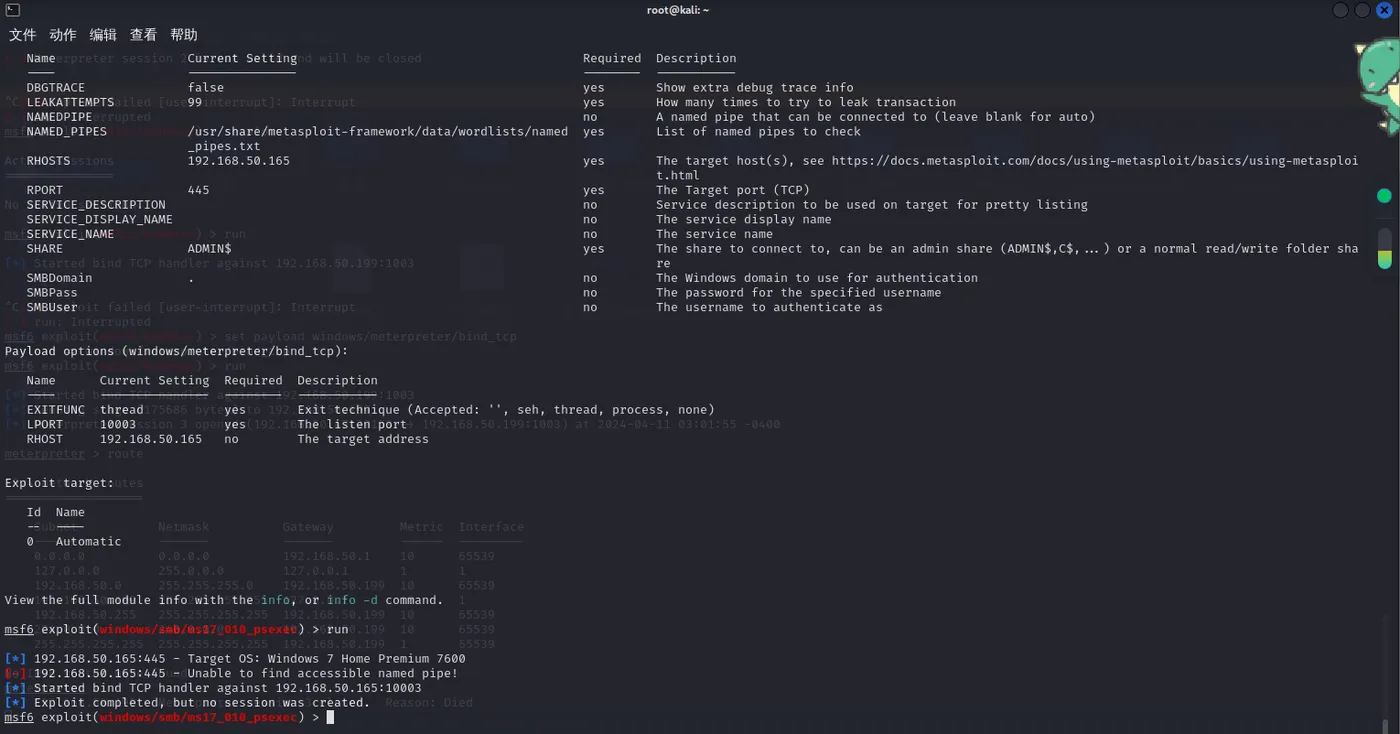Click the wordlists named_pipes.txt path value
This screenshot has width=1400, height=734.
click(x=378, y=139)
